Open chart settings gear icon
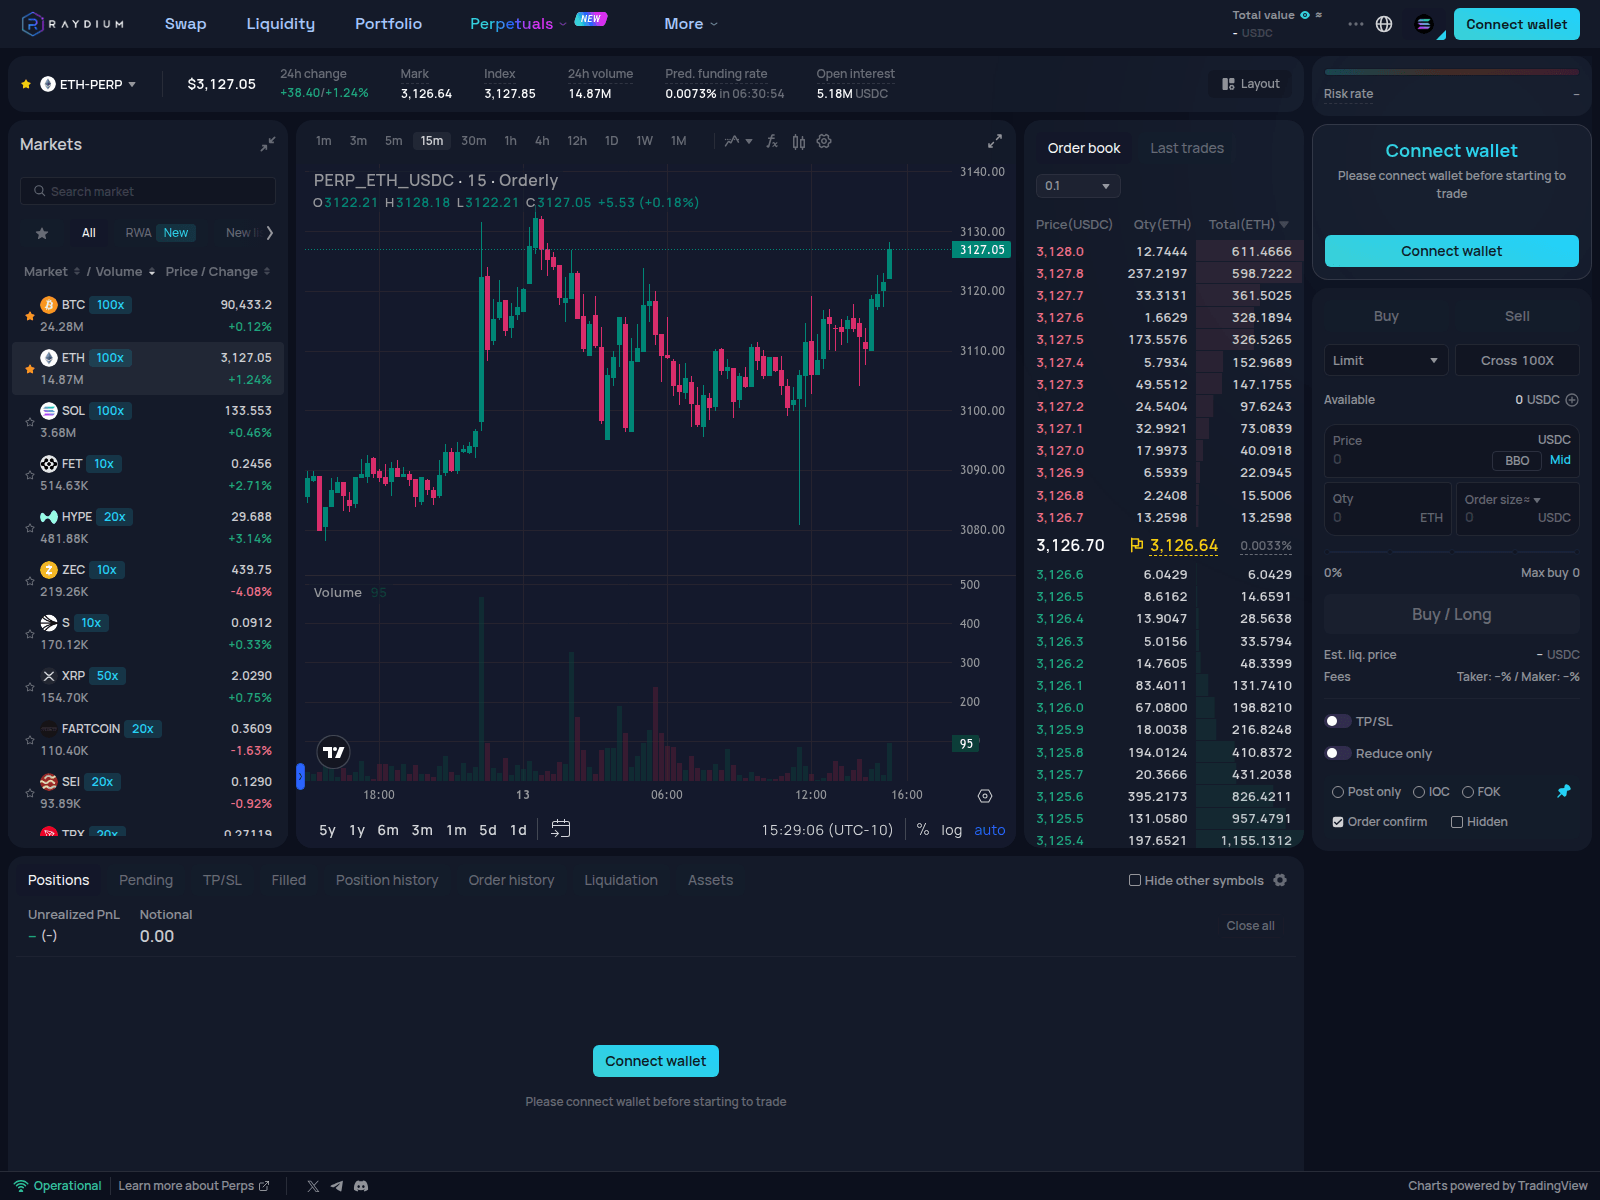The height and width of the screenshot is (1200, 1600). (x=824, y=141)
